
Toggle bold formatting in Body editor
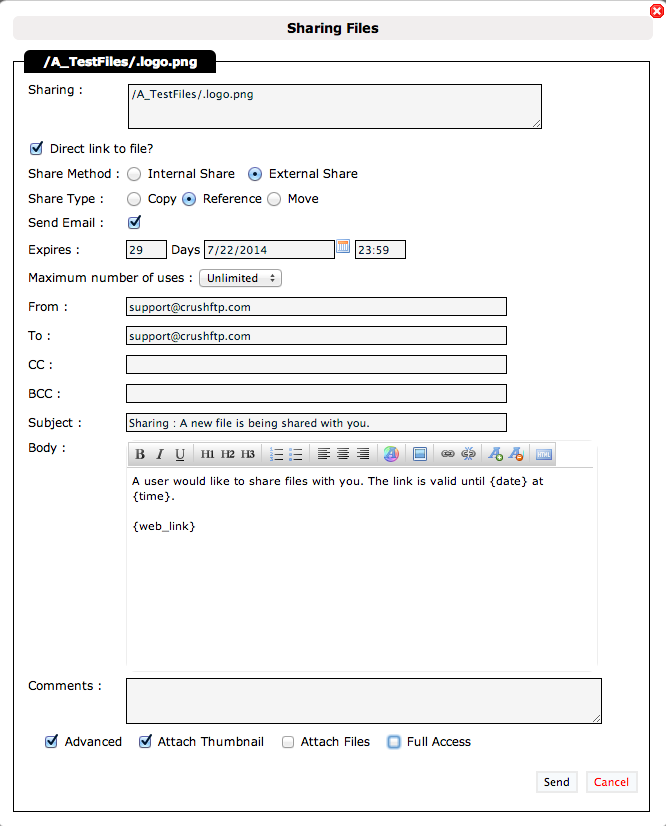pyautogui.click(x=140, y=454)
